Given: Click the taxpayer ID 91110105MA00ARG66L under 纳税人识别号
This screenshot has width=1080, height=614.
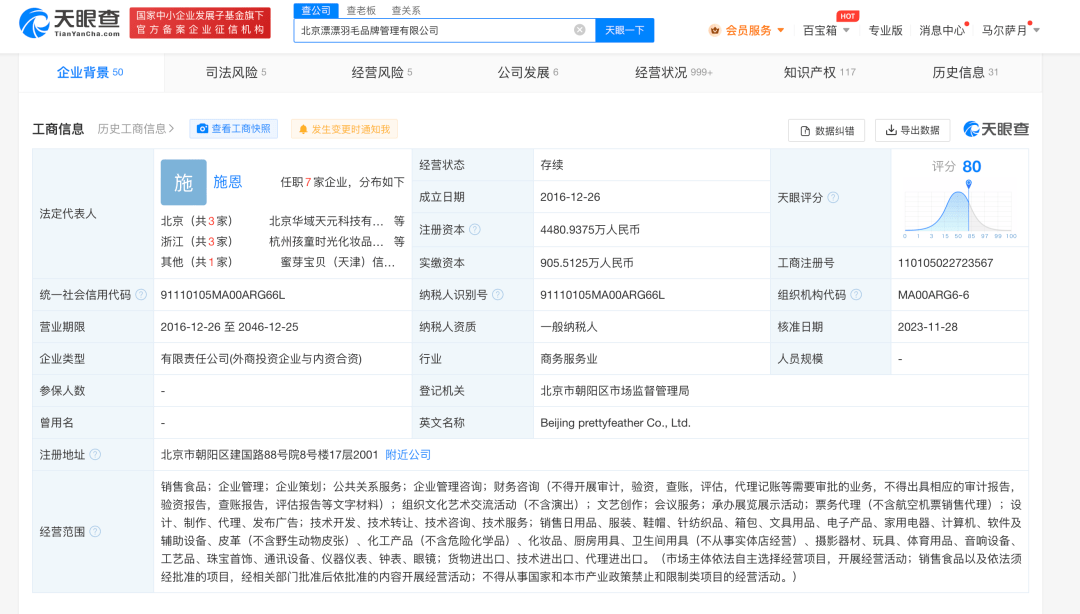Looking at the screenshot, I should (602, 295).
